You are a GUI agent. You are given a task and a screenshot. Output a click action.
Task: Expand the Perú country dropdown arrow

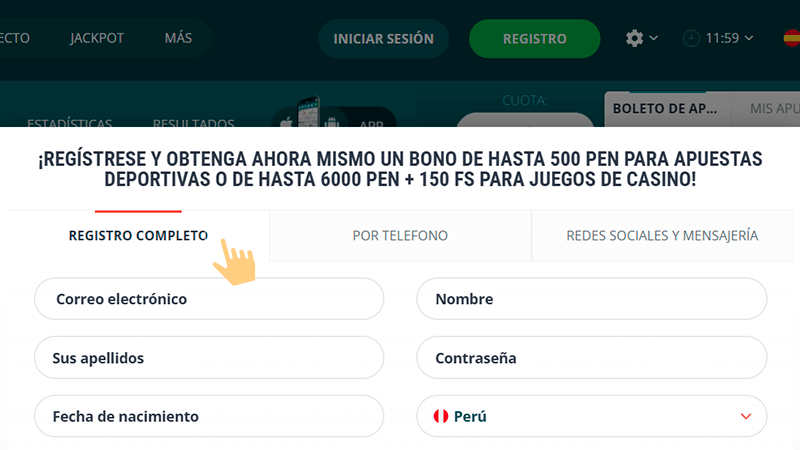(x=745, y=416)
